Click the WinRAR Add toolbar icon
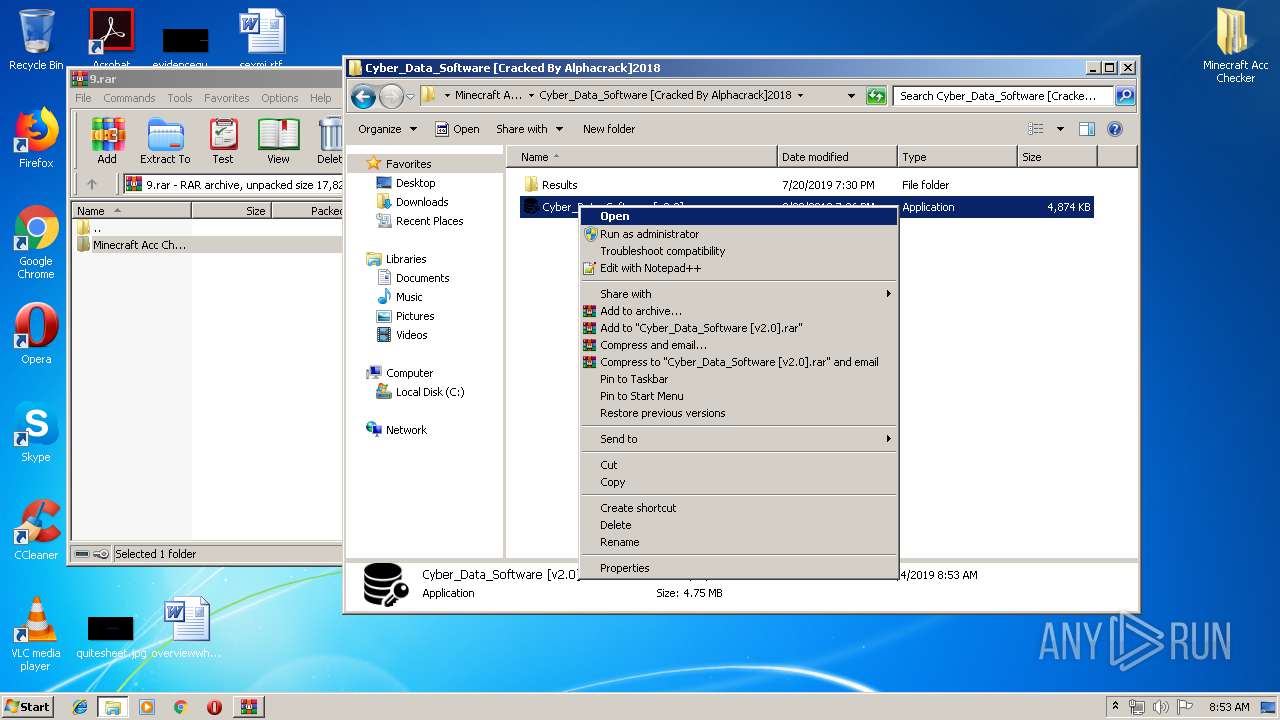Viewport: 1280px width, 720px height. click(x=107, y=141)
